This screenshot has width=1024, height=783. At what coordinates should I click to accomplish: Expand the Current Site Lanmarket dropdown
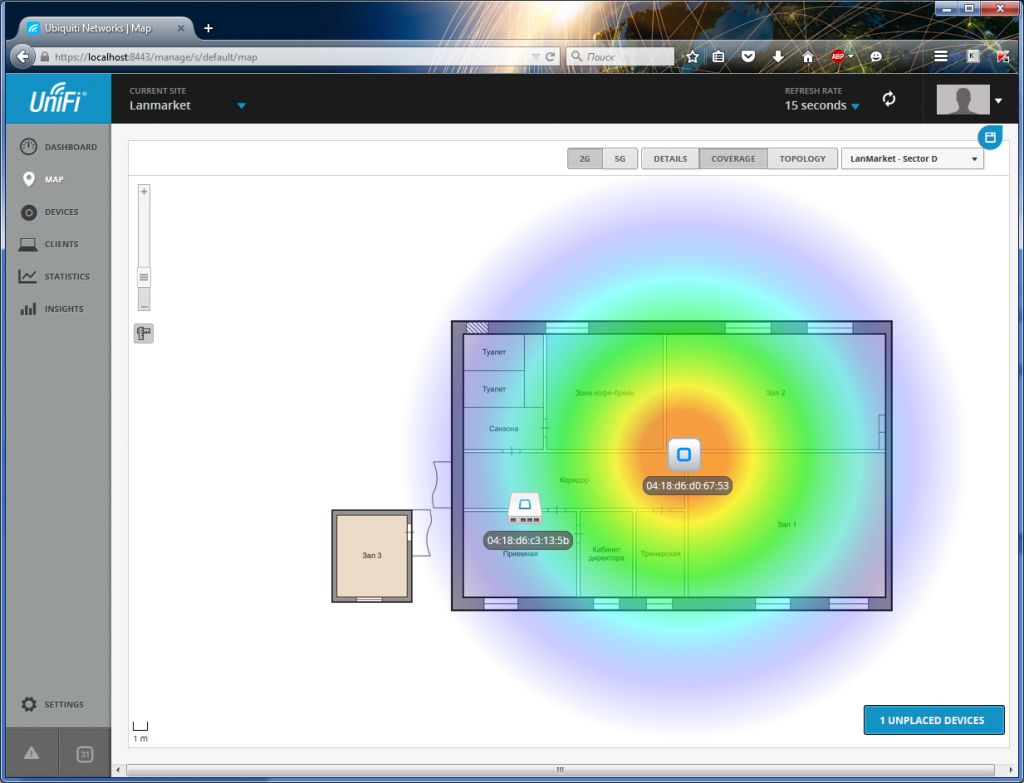click(241, 106)
